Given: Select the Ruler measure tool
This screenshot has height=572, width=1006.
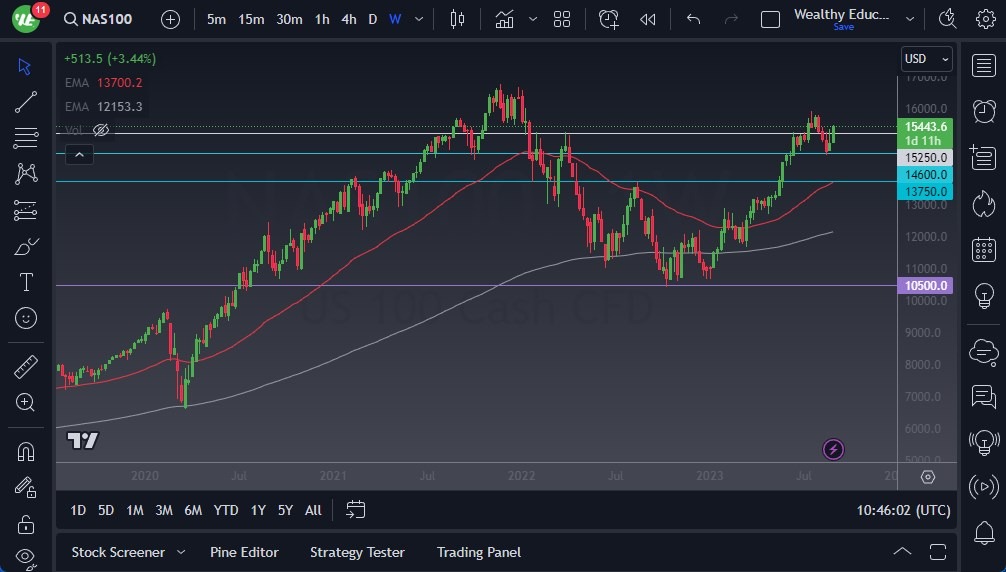Looking at the screenshot, I should coord(26,367).
